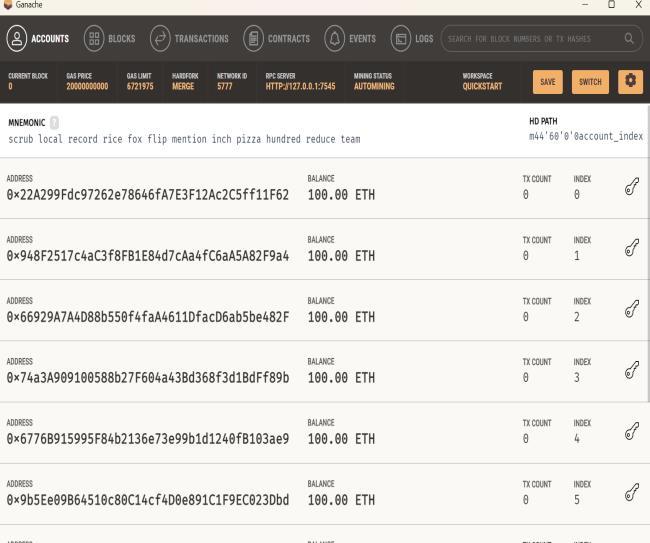Click the Switch workspace button
This screenshot has width=650, height=543.
click(590, 82)
